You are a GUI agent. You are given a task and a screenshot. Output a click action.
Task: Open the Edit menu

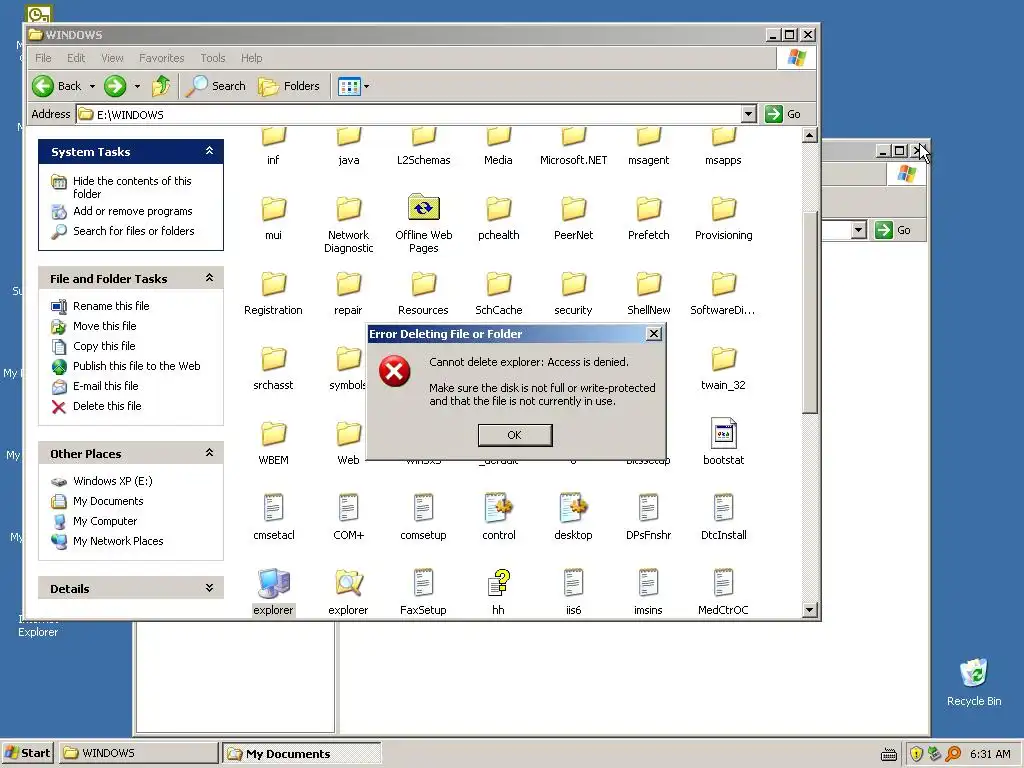[x=76, y=58]
